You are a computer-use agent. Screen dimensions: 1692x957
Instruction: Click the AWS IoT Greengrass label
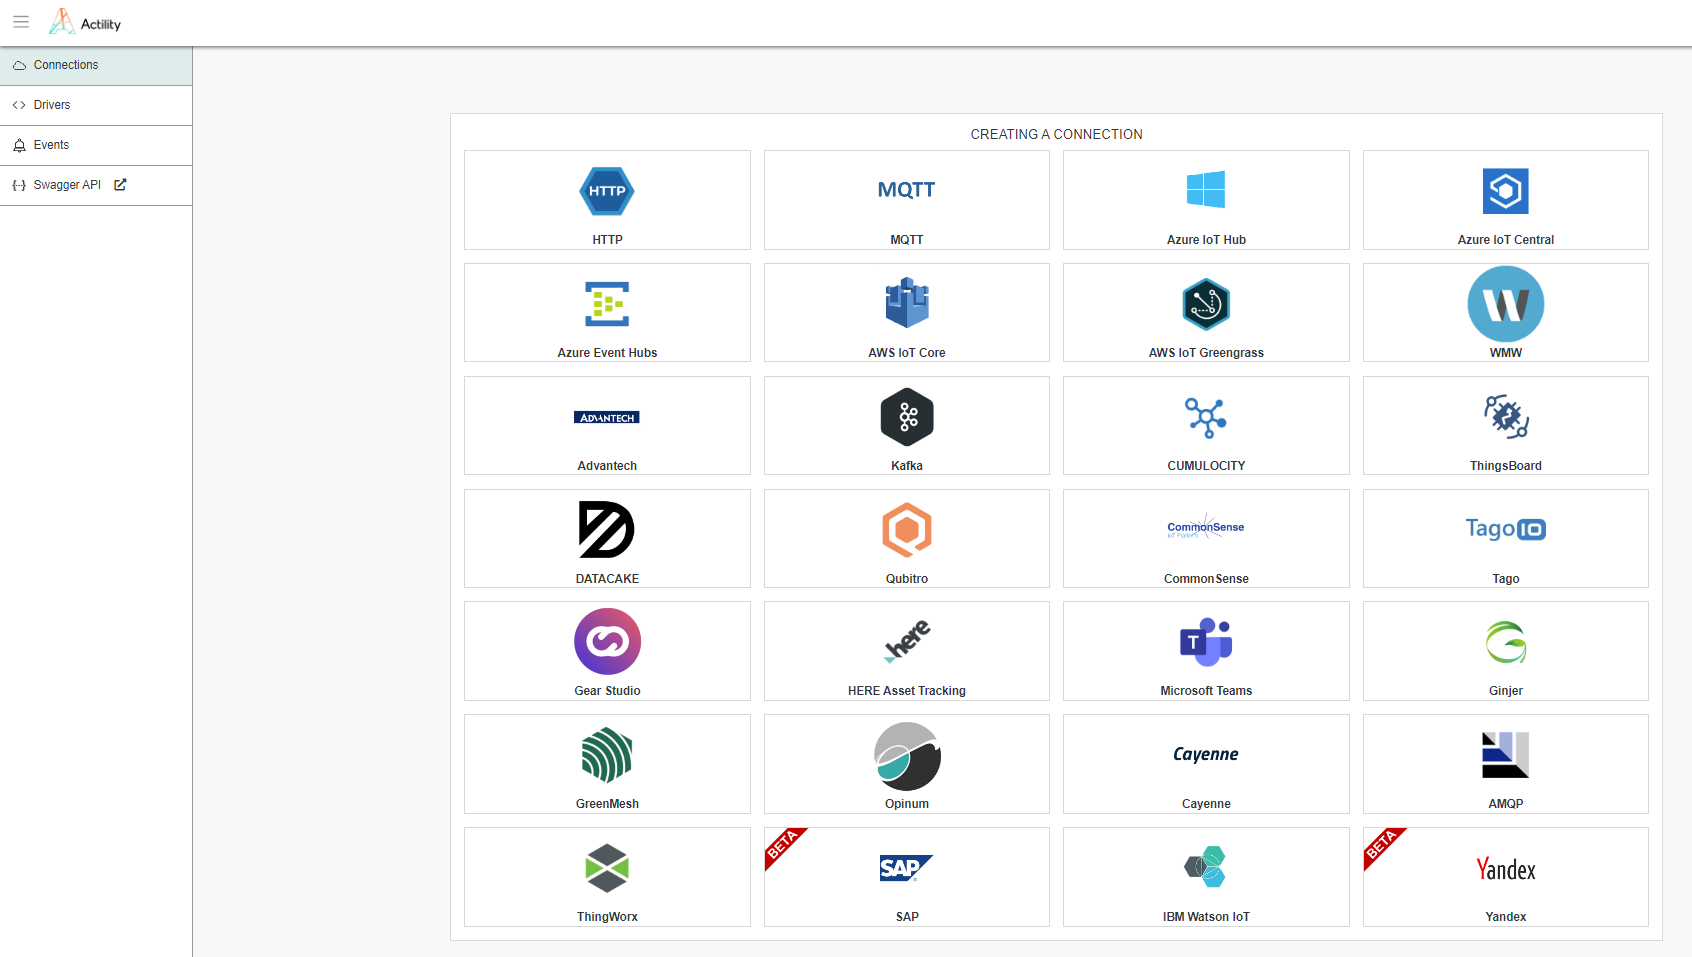click(1206, 353)
